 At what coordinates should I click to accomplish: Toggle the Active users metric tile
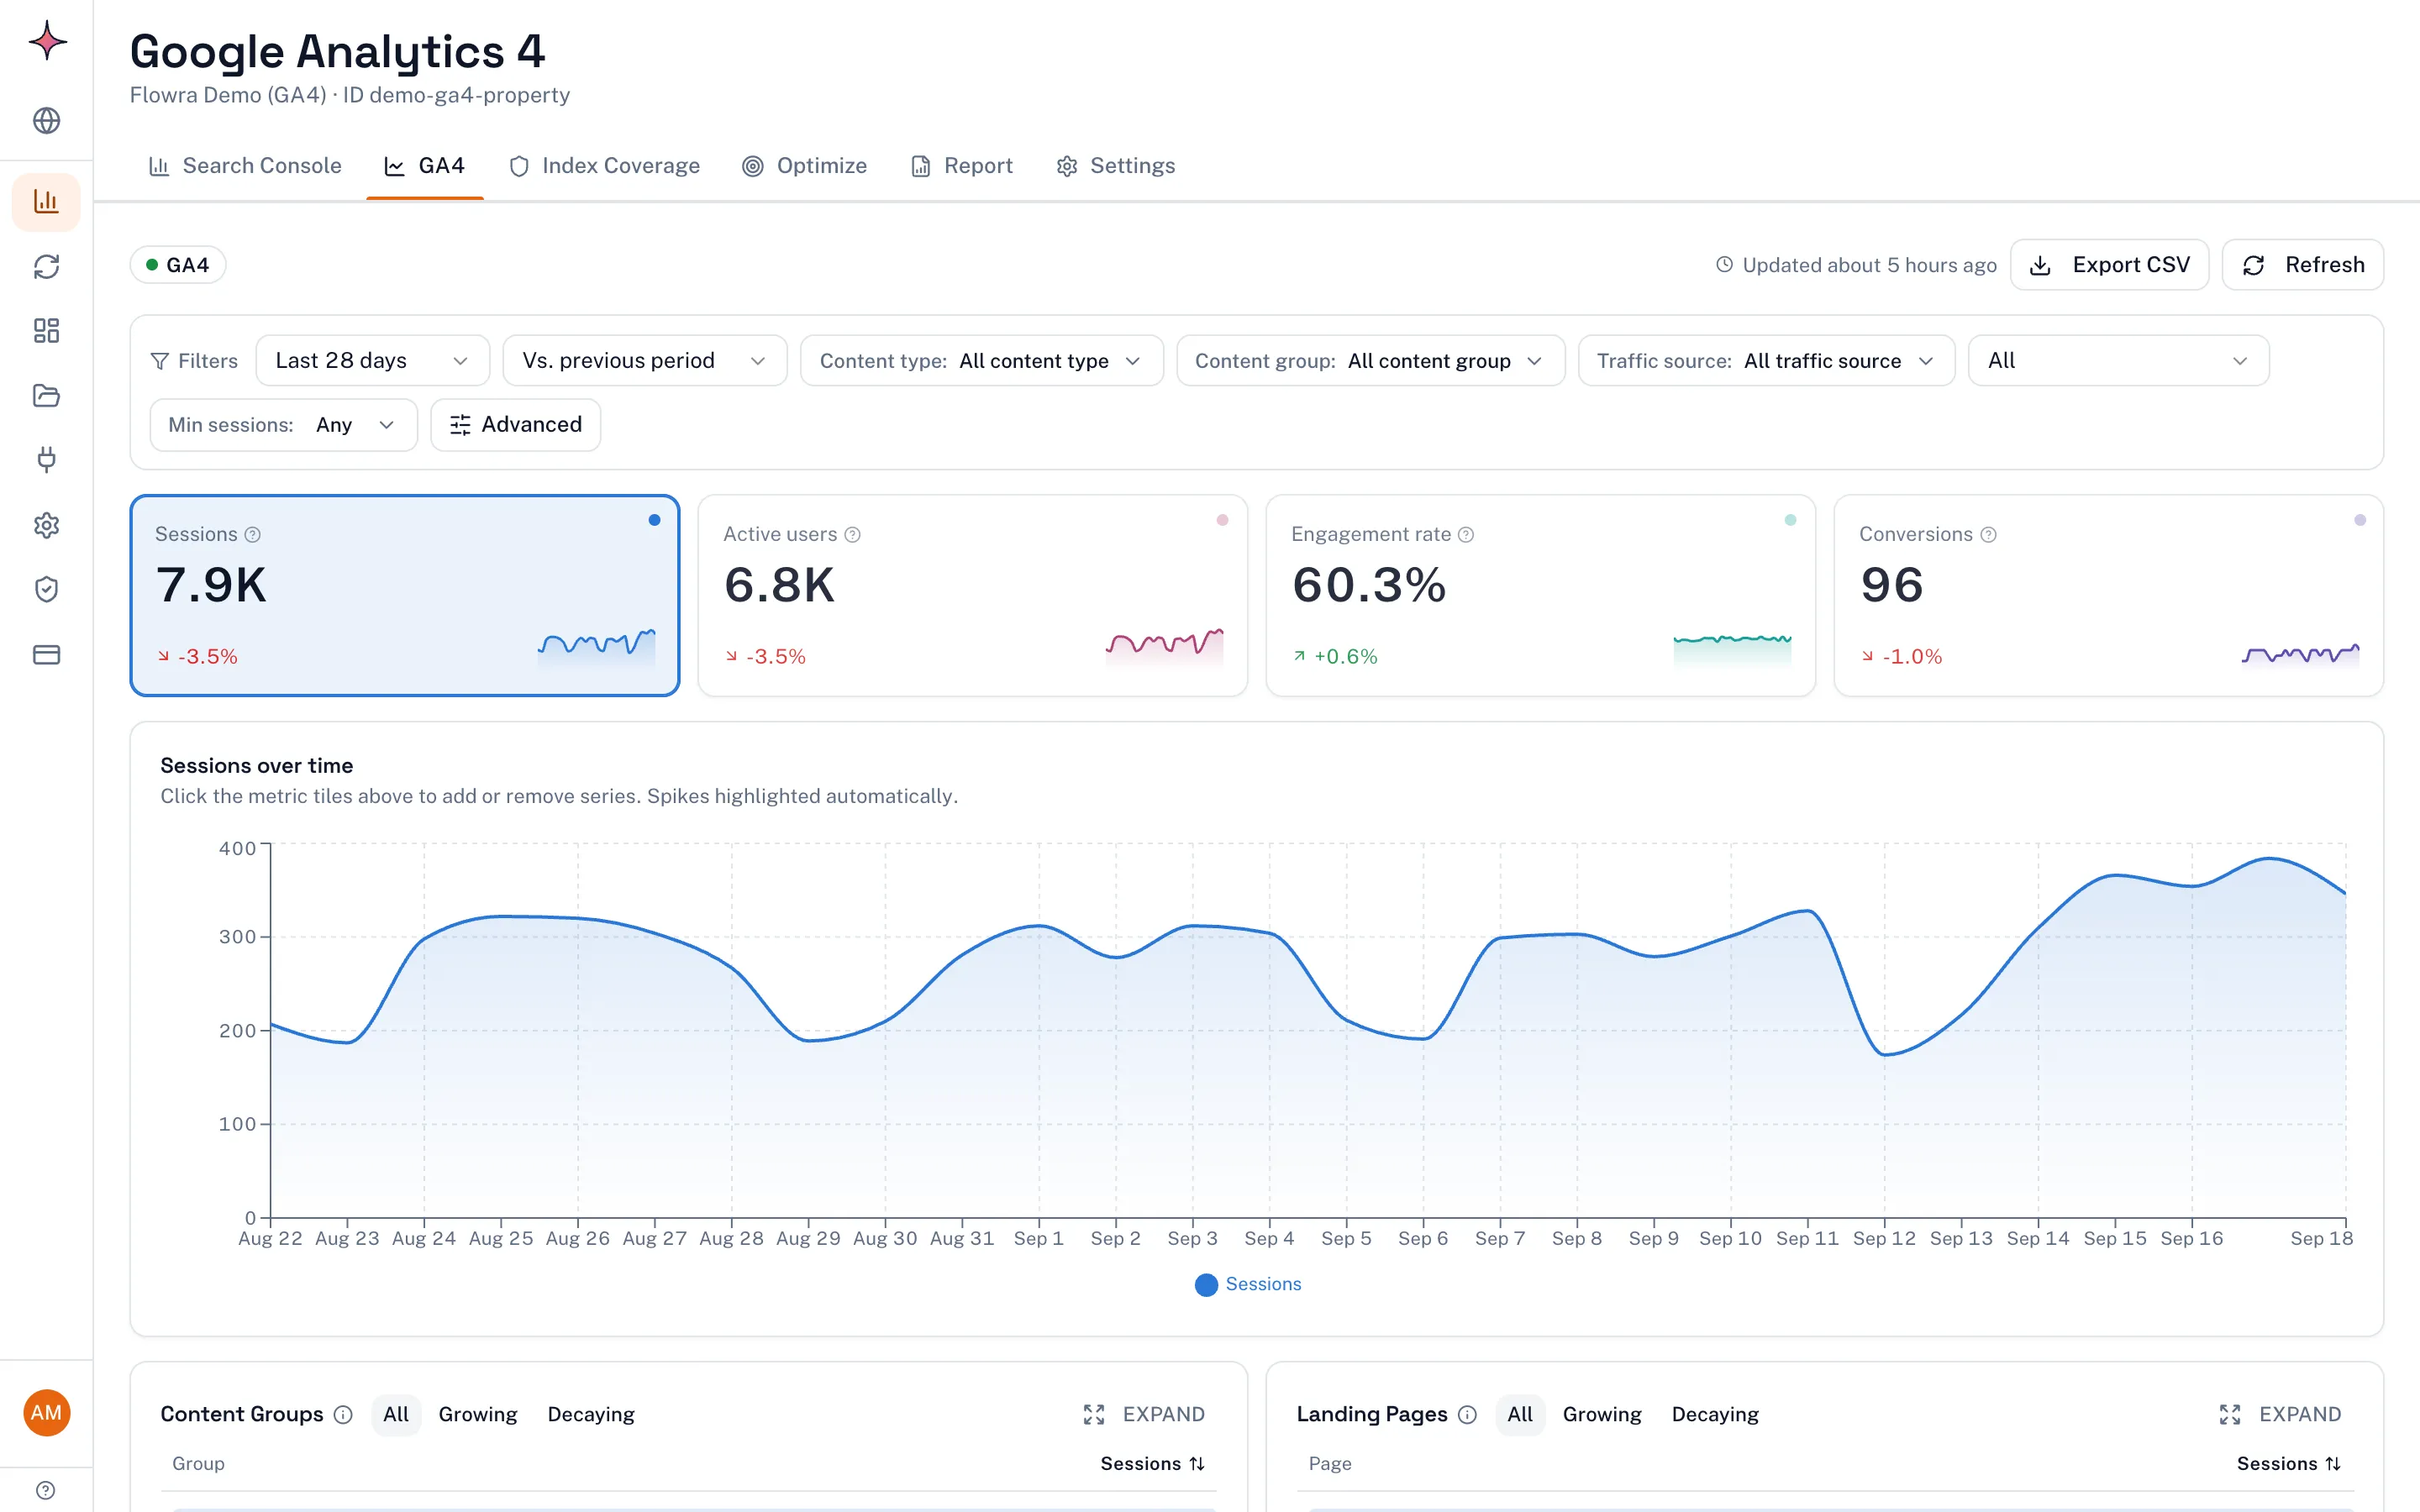(972, 596)
